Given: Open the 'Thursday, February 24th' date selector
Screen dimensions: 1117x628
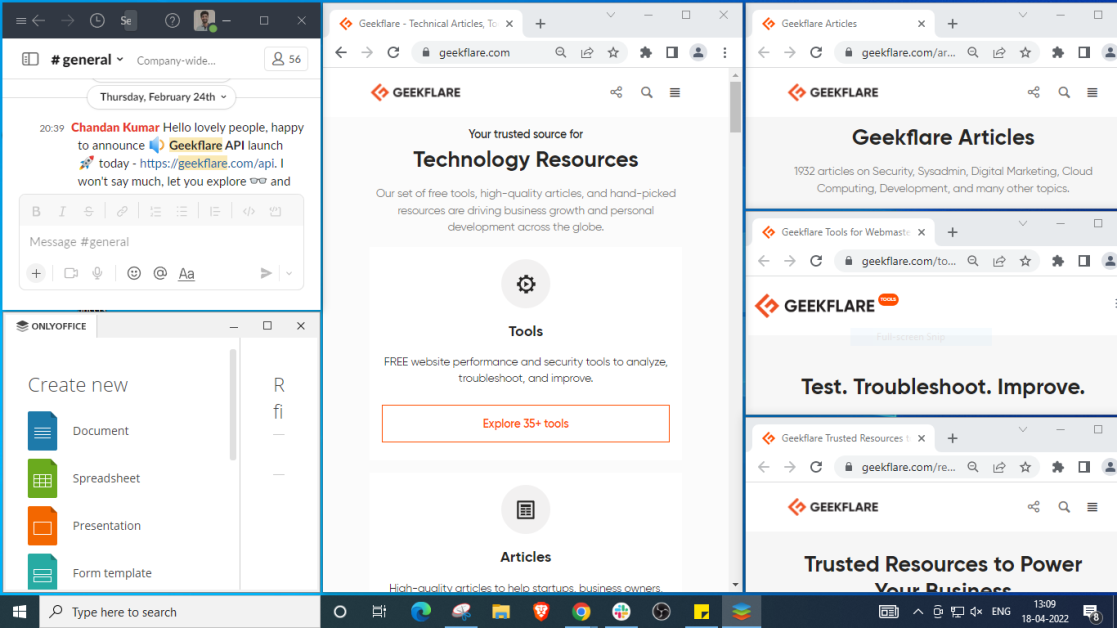Looking at the screenshot, I should point(161,97).
